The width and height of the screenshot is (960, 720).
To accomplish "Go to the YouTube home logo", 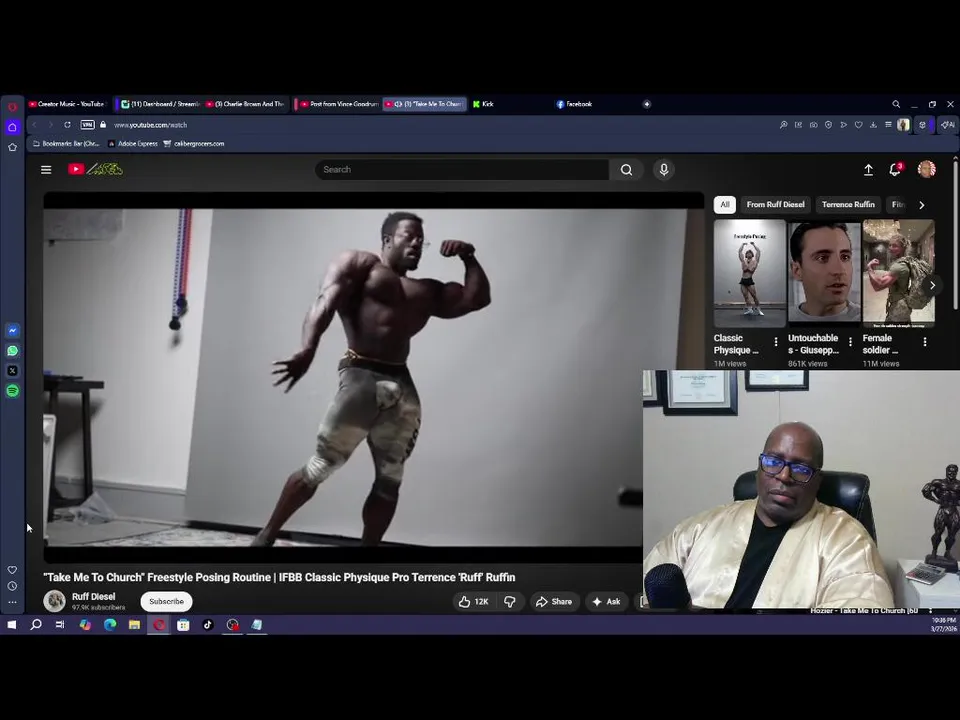I will [x=96, y=169].
